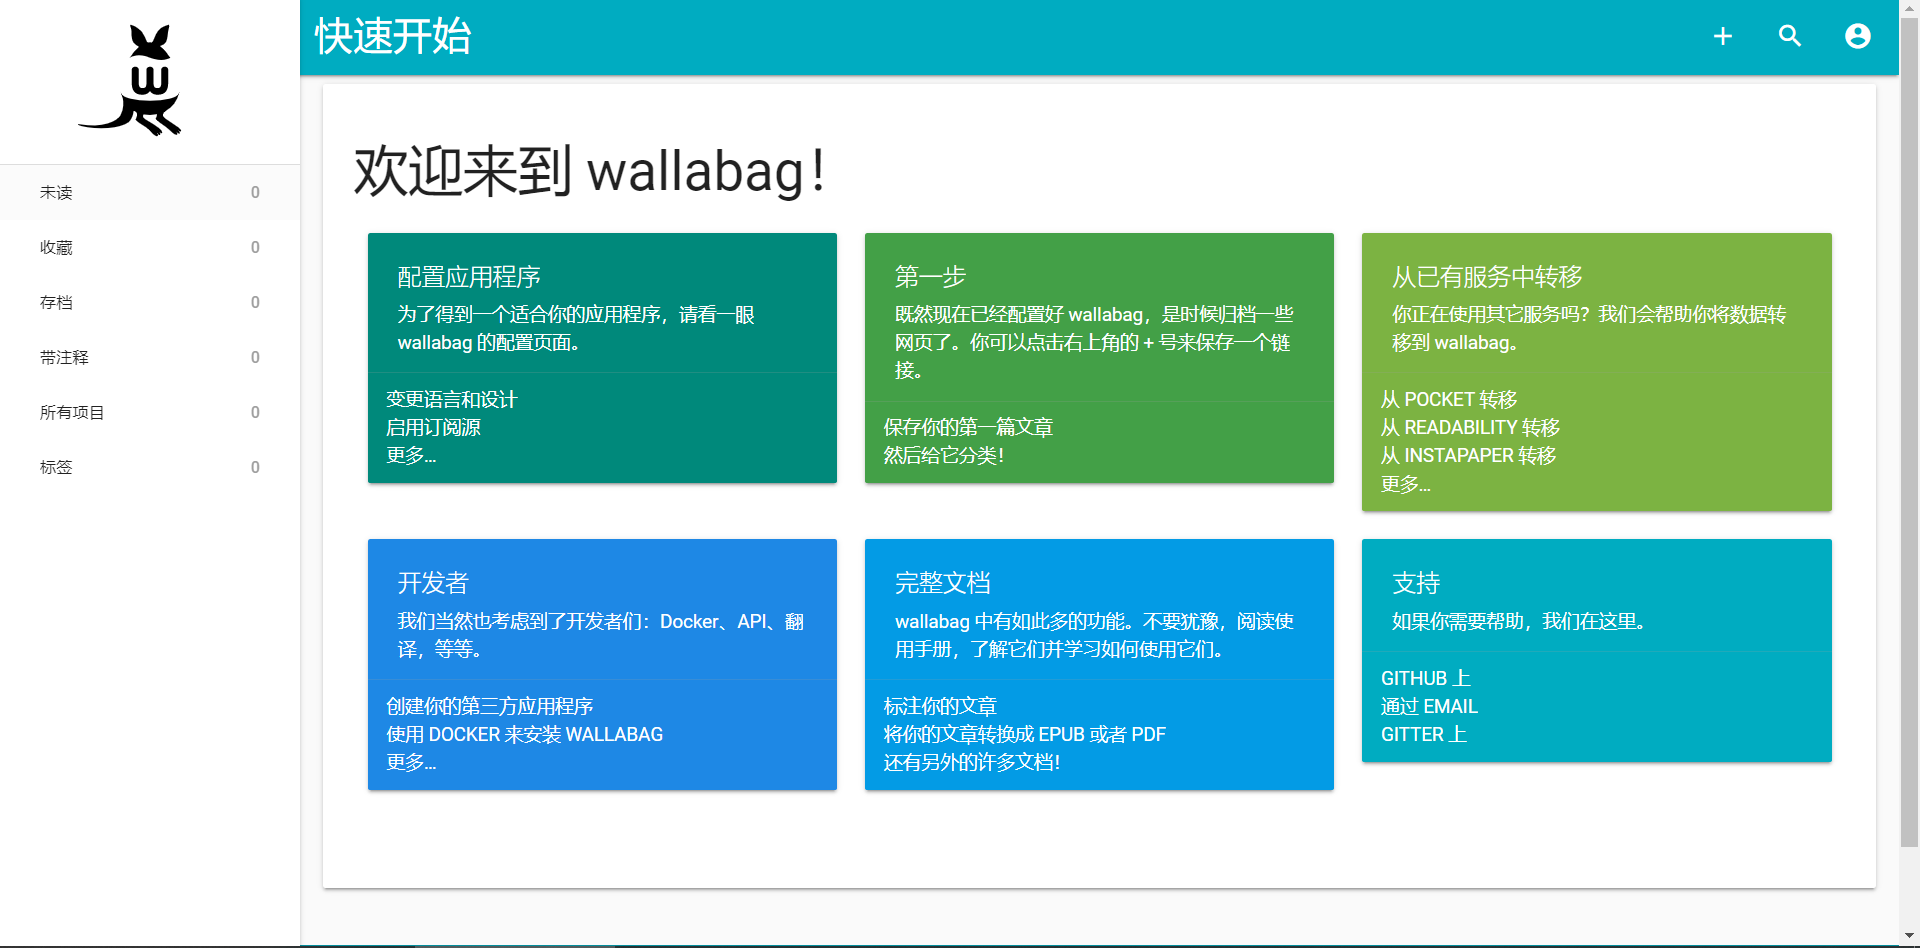
Task: Open the 标签 sidebar item
Action: coord(150,467)
